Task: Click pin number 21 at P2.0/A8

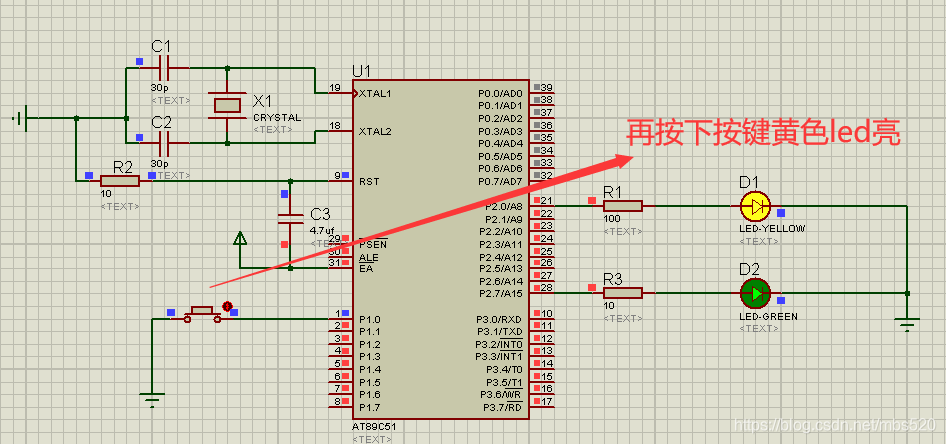Action: click(x=547, y=200)
